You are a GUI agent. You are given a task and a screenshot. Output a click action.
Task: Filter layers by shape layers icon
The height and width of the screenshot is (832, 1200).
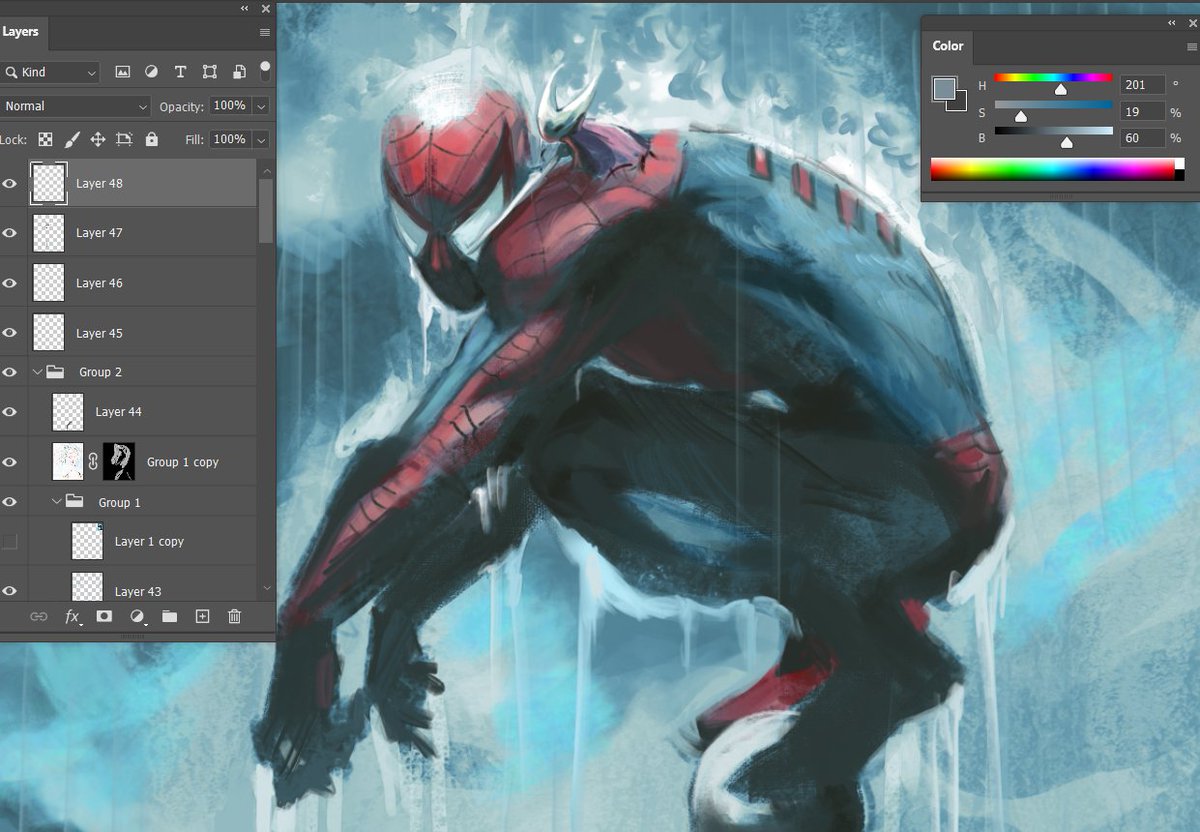pos(210,72)
